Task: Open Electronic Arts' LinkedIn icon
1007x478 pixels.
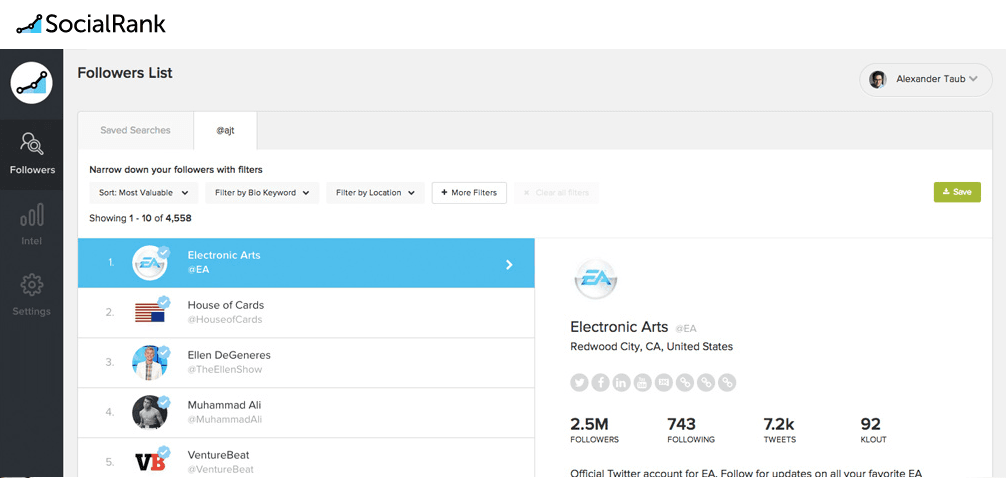Action: pos(622,383)
